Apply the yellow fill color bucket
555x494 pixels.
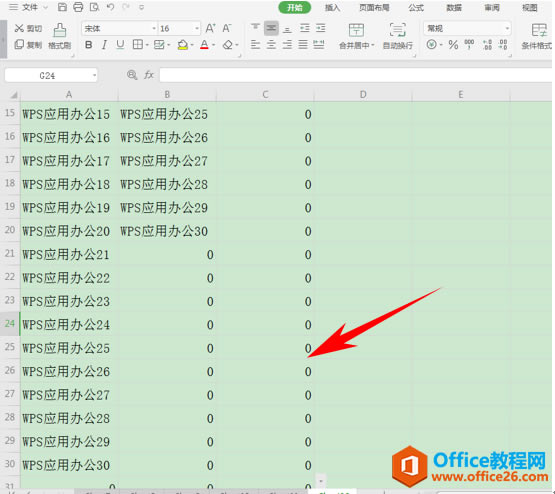click(183, 45)
